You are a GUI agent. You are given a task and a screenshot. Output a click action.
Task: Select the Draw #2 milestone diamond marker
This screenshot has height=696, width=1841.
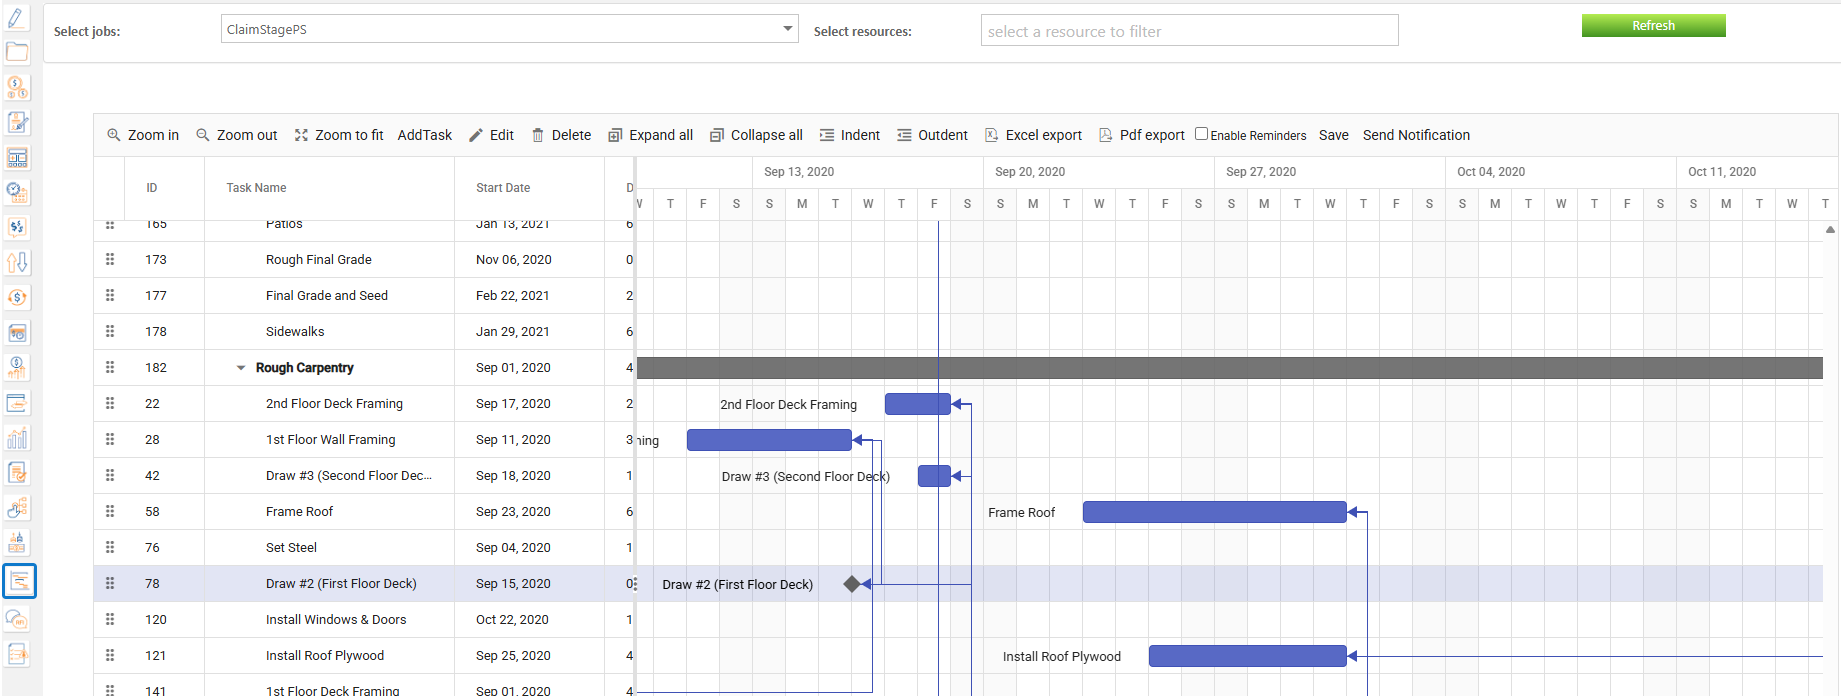point(851,584)
